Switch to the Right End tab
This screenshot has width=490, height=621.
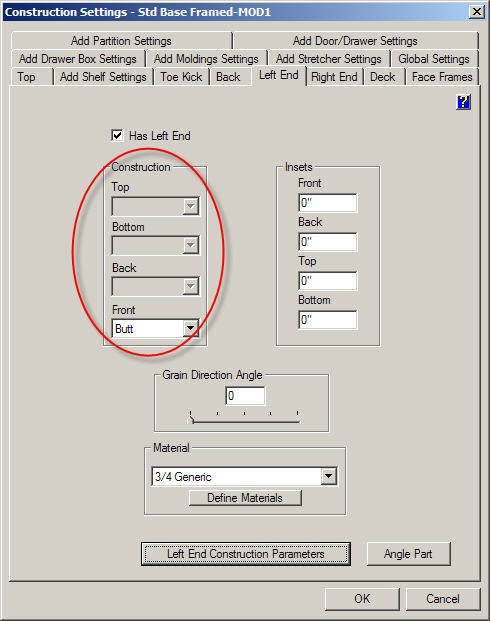[x=334, y=77]
